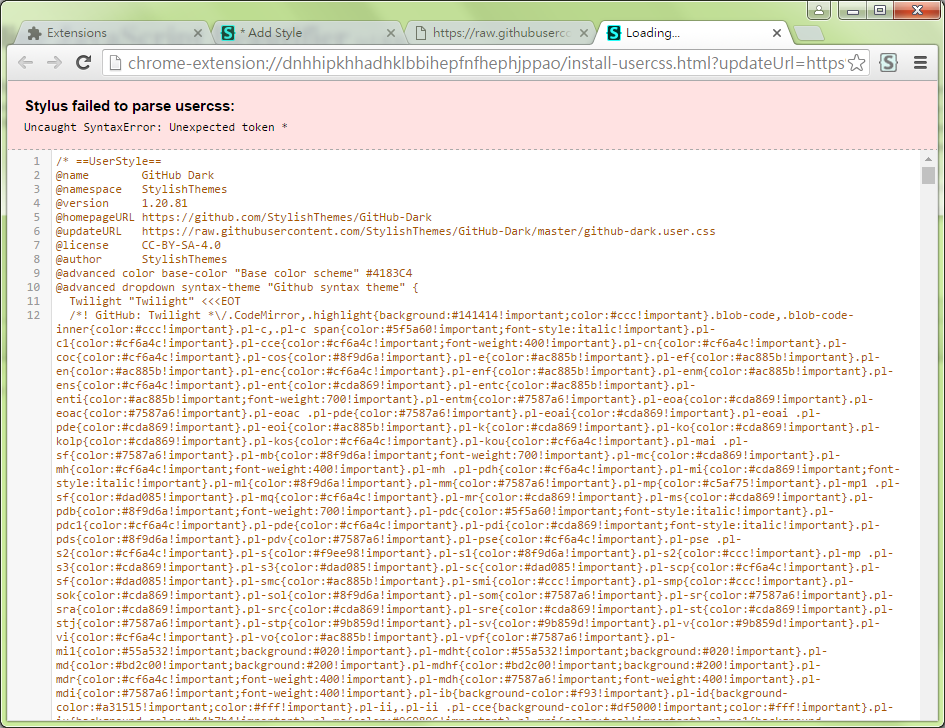Image resolution: width=945 pixels, height=728 pixels.
Task: Click the @homepageURL github.com link text
Action: [287, 217]
